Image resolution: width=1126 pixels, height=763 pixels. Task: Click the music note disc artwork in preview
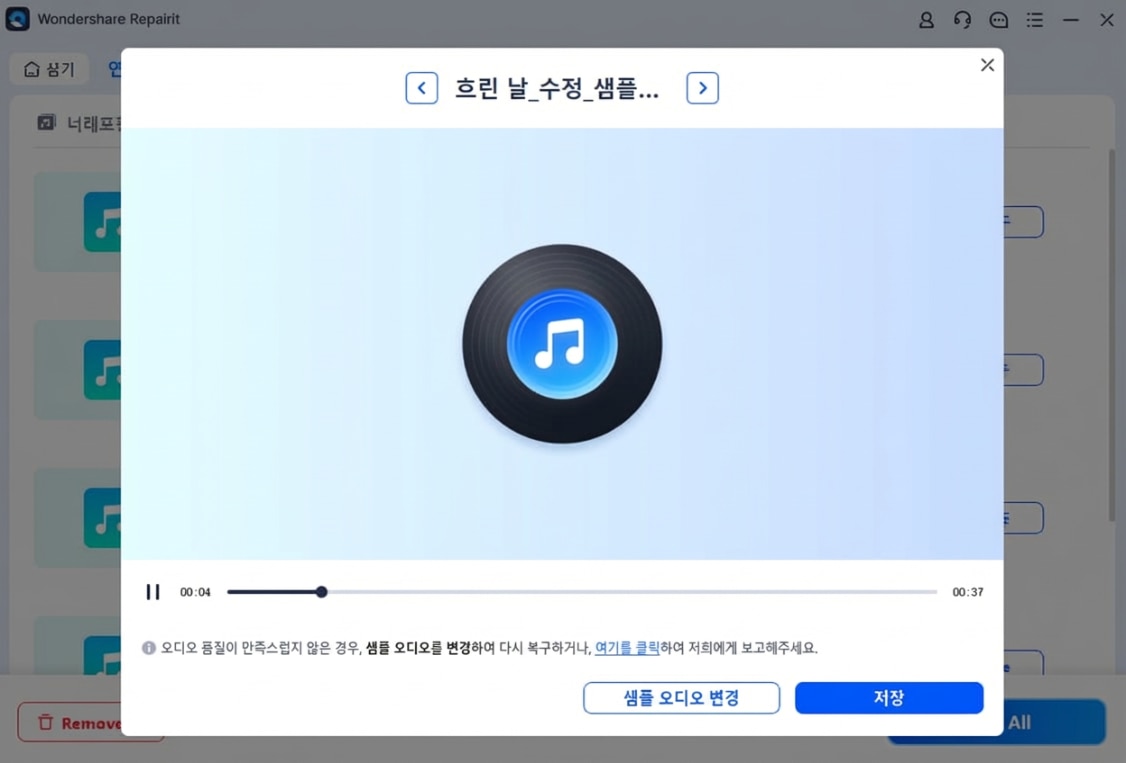(x=562, y=343)
